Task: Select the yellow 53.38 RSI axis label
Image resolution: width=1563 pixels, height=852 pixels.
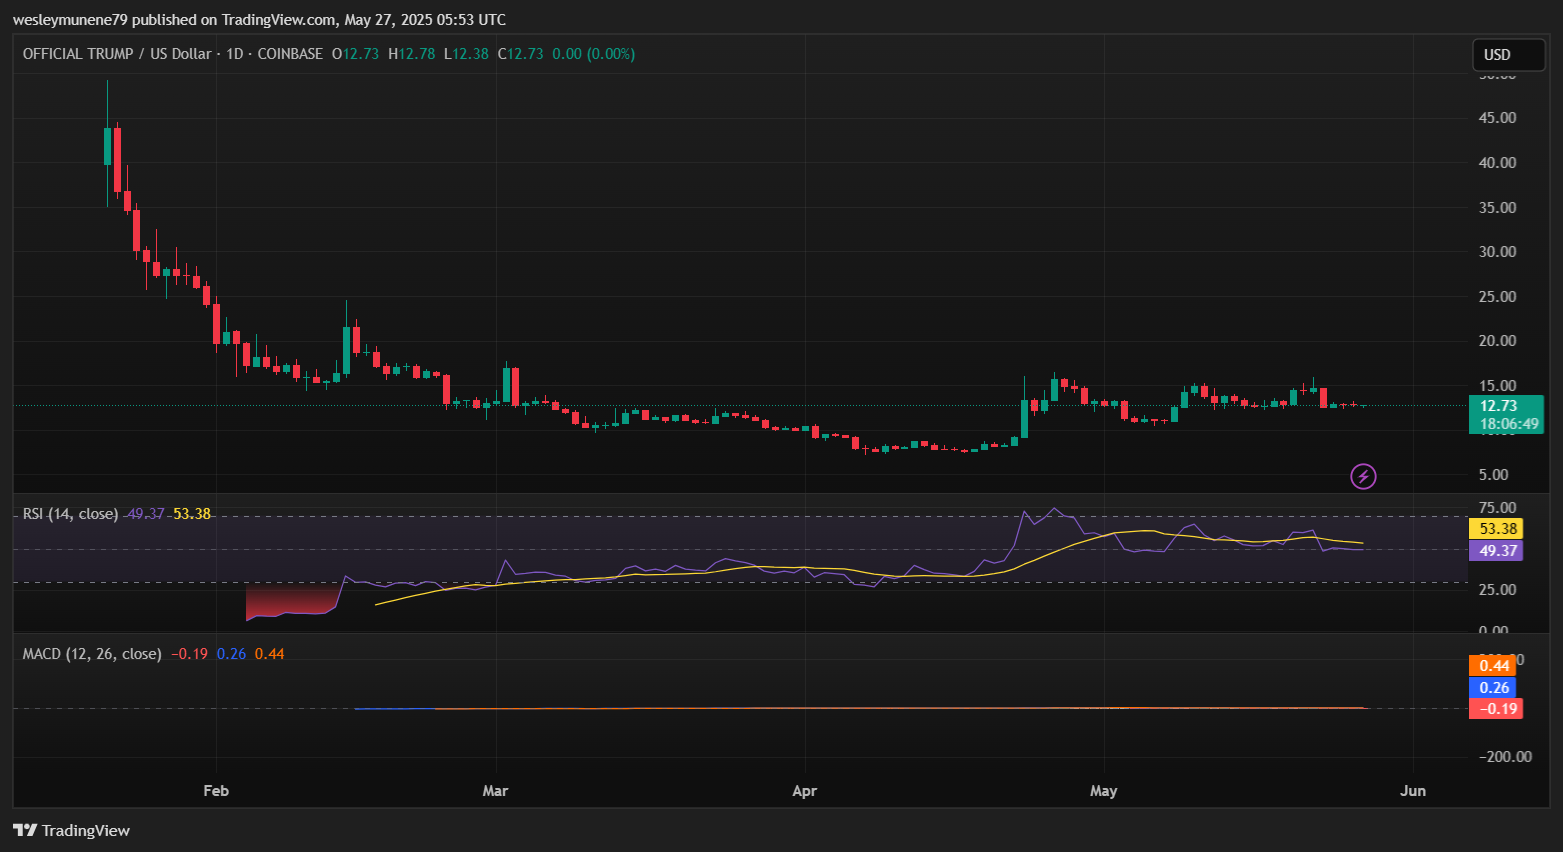Action: (1497, 529)
